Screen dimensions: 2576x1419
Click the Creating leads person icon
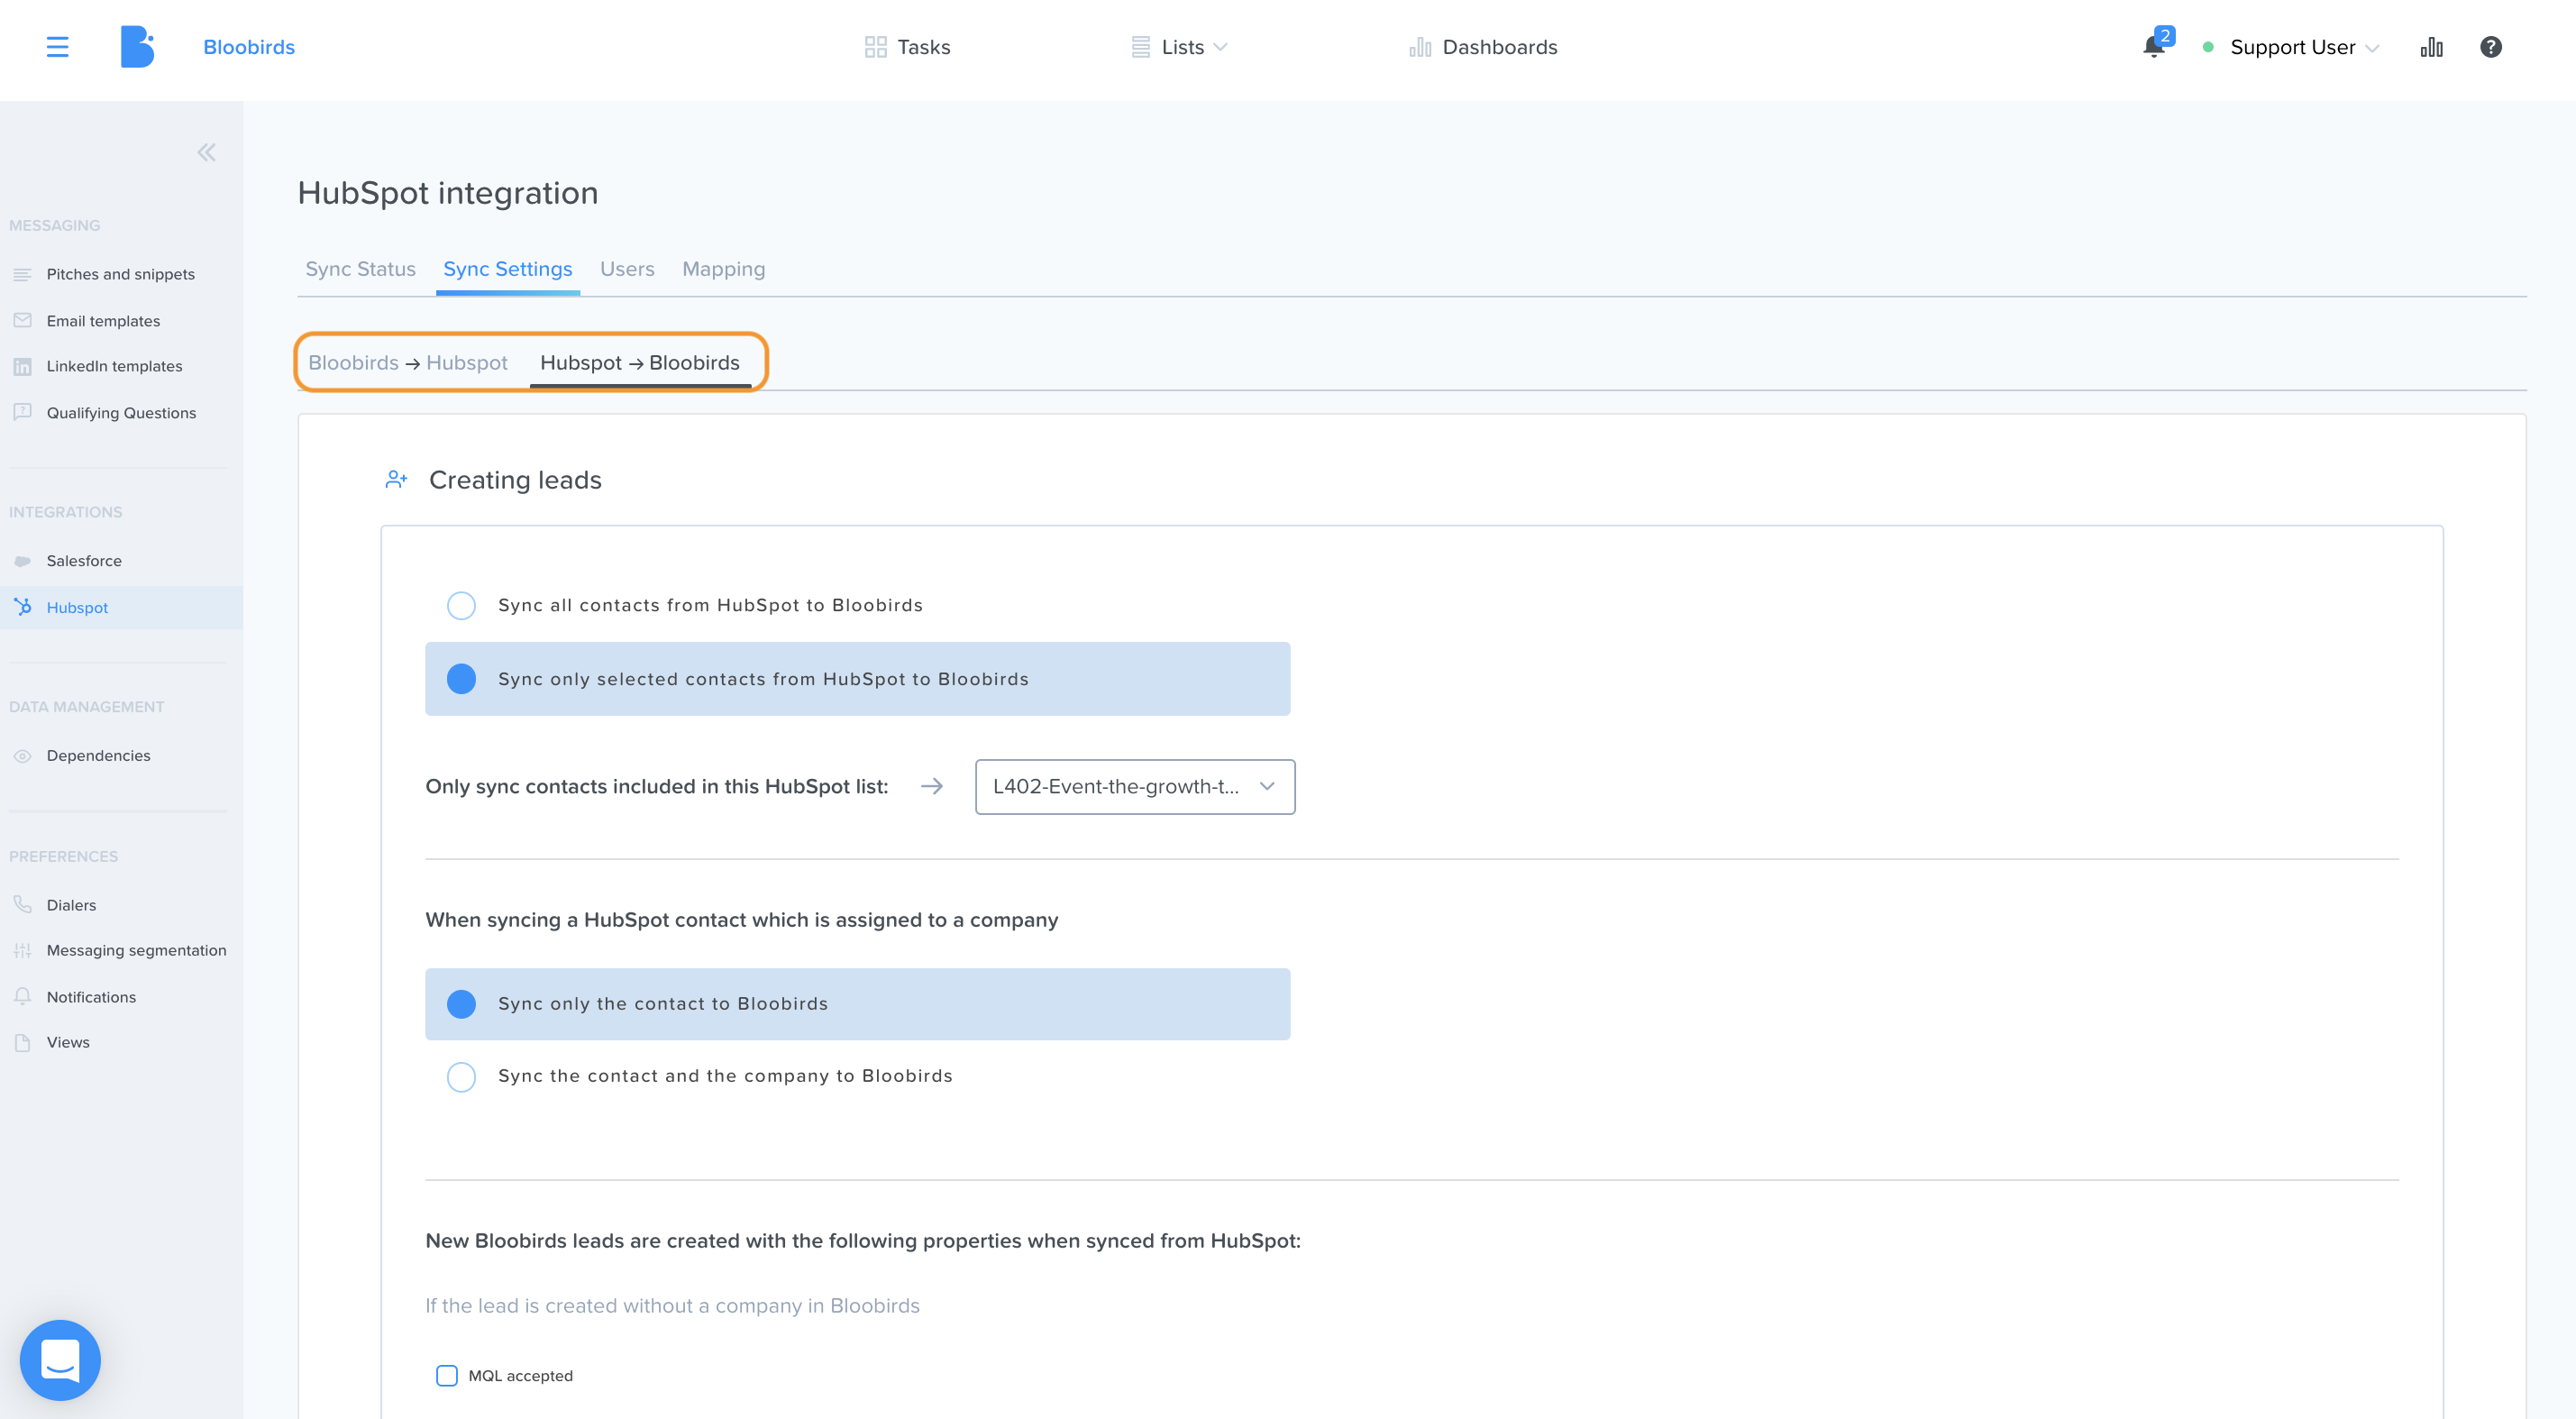(396, 480)
